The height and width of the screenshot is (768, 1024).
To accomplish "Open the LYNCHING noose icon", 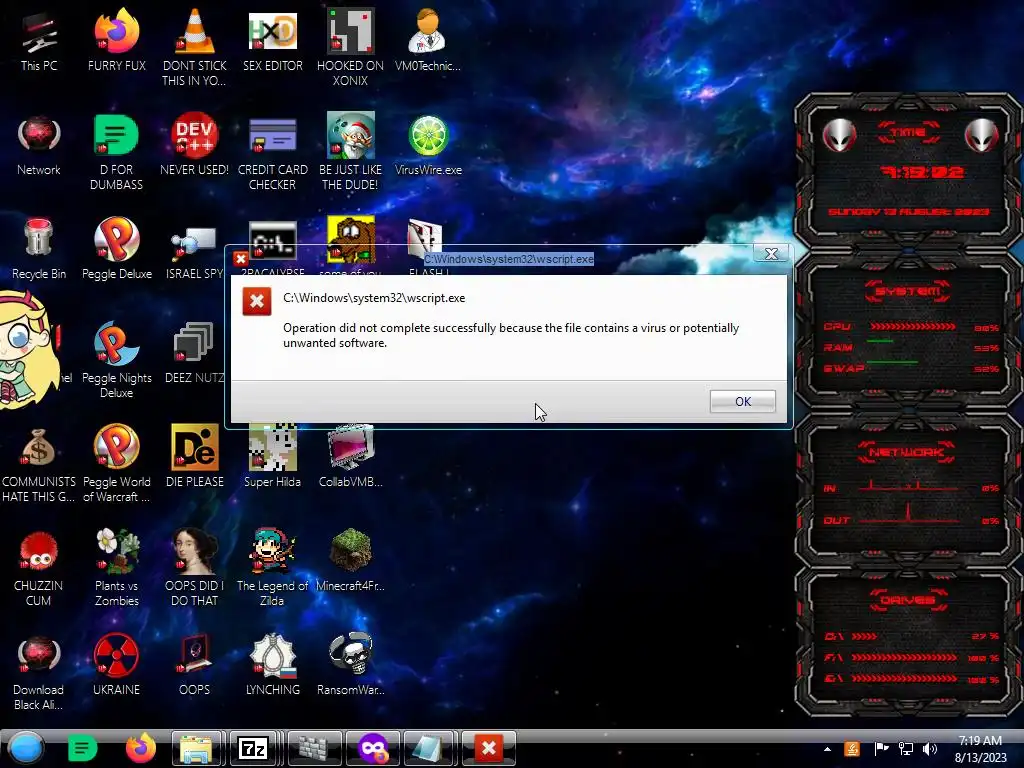I will (x=272, y=665).
